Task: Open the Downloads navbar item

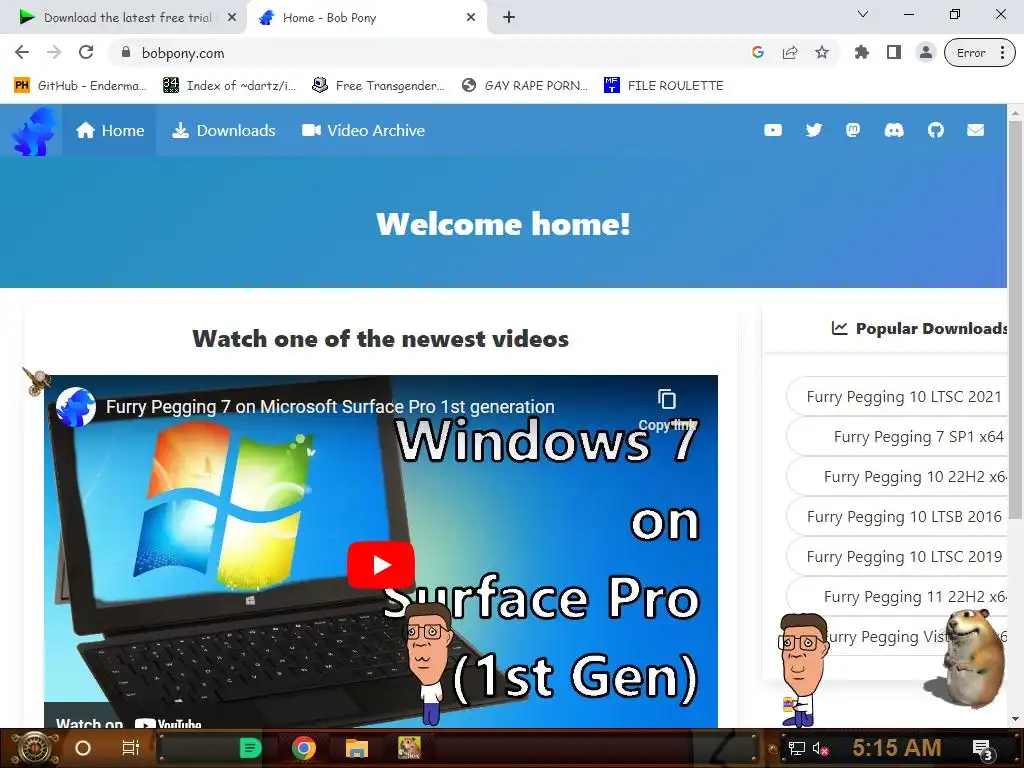Action: [x=223, y=131]
